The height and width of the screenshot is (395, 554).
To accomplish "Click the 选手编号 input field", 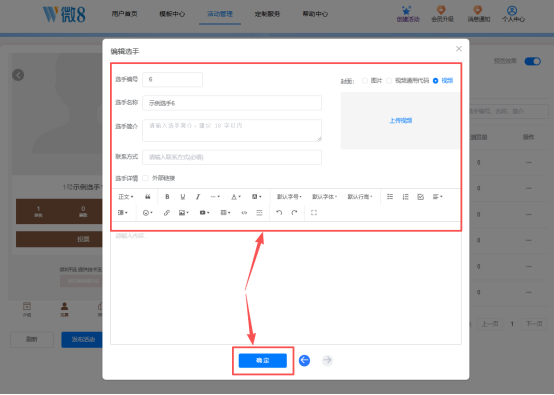I will (172, 79).
